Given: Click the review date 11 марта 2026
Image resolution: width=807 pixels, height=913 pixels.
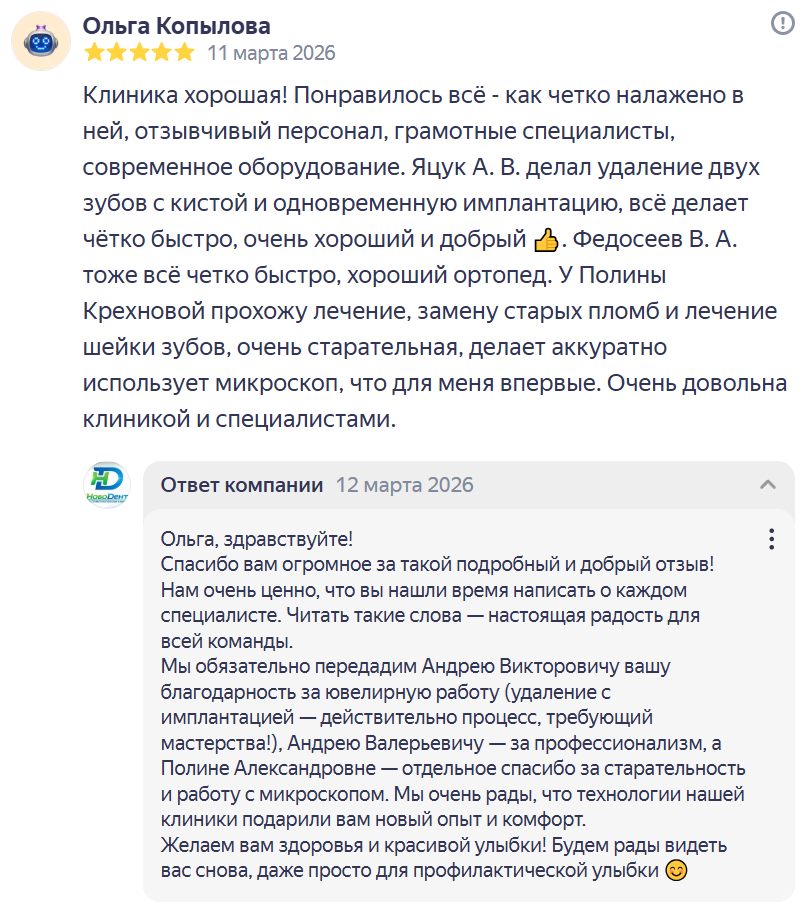Looking at the screenshot, I should coord(271,53).
